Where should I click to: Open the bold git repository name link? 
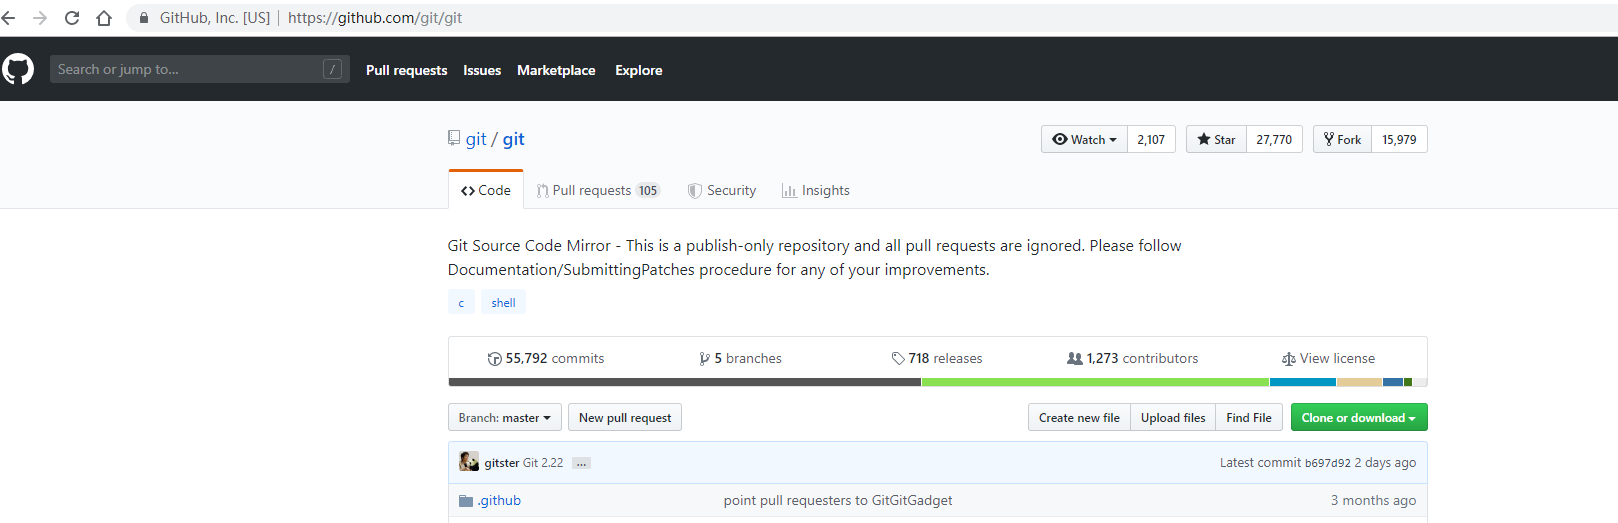pos(513,139)
